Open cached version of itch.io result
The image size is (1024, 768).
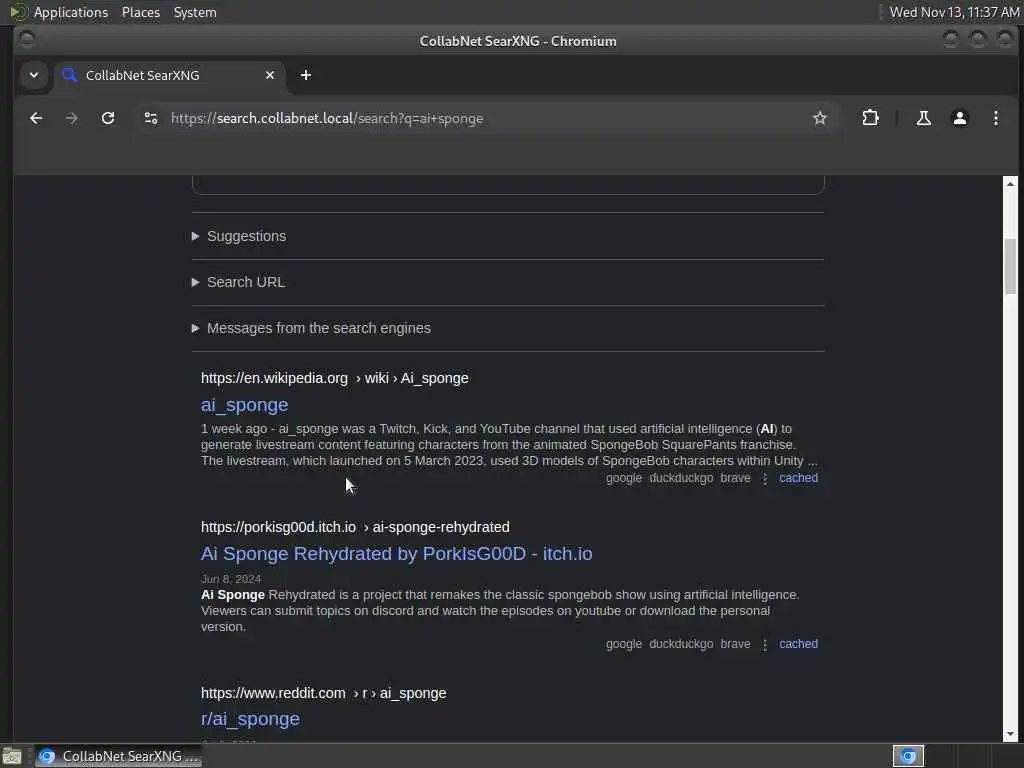pyautogui.click(x=798, y=644)
